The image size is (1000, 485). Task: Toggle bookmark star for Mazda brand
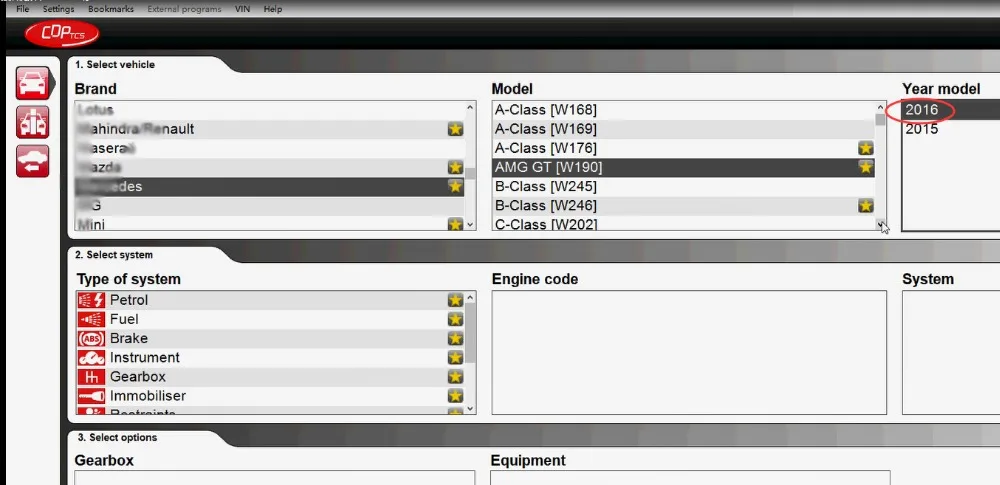[x=455, y=167]
